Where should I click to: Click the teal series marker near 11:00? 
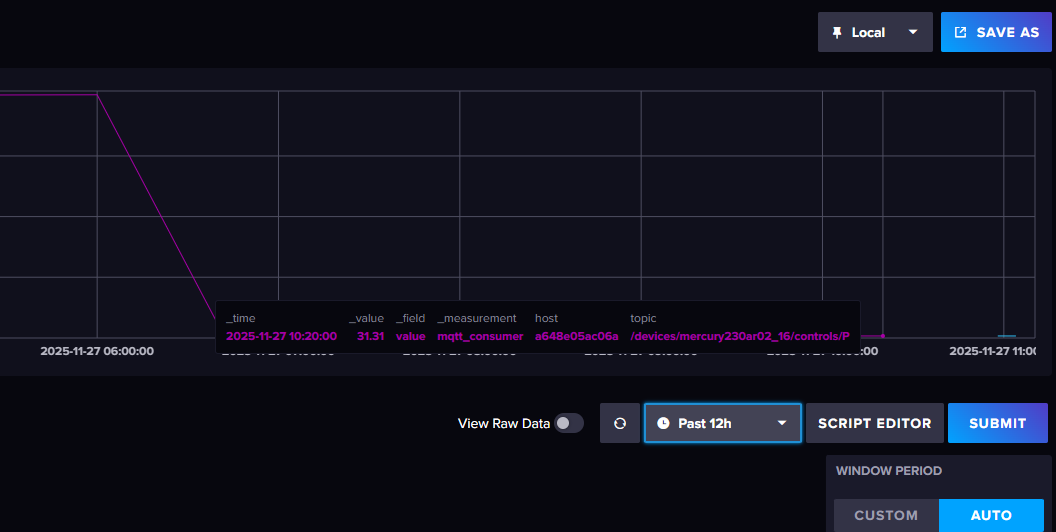tap(1007, 336)
